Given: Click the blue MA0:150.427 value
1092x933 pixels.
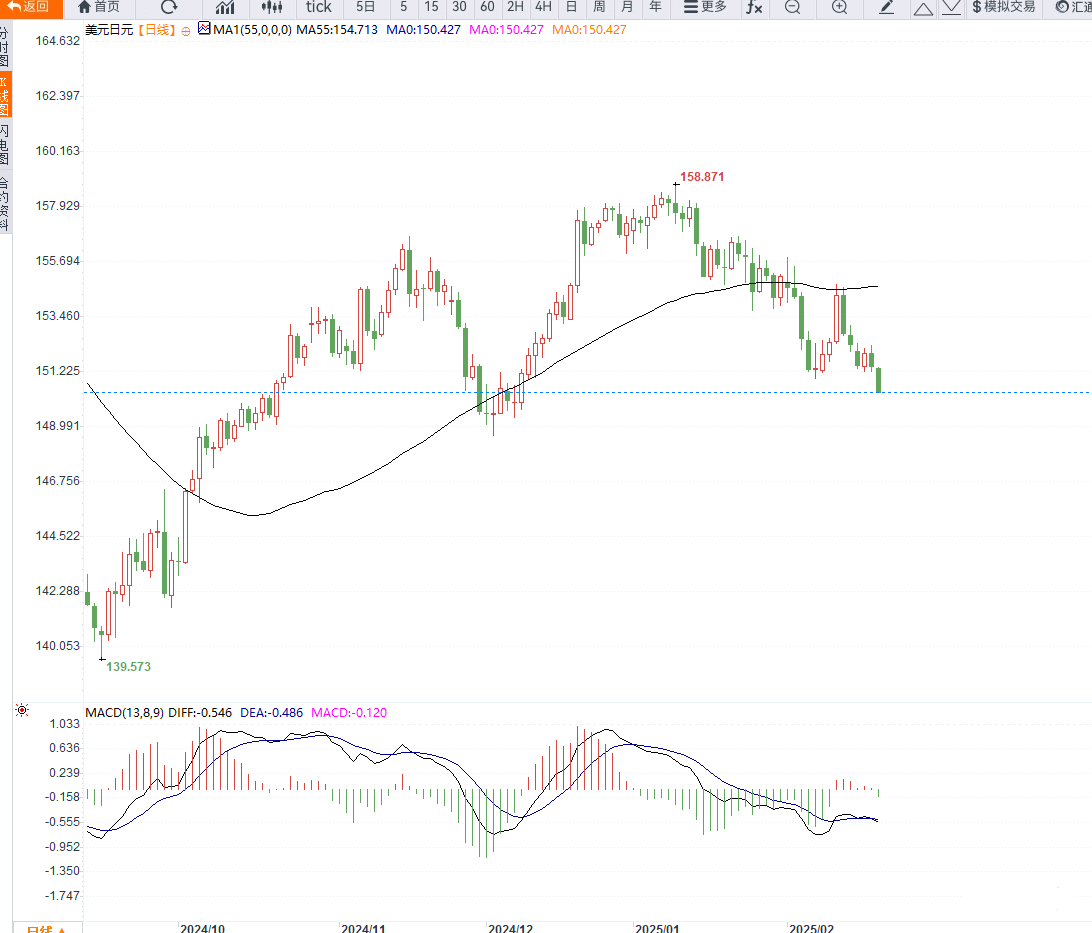Looking at the screenshot, I should pos(423,30).
